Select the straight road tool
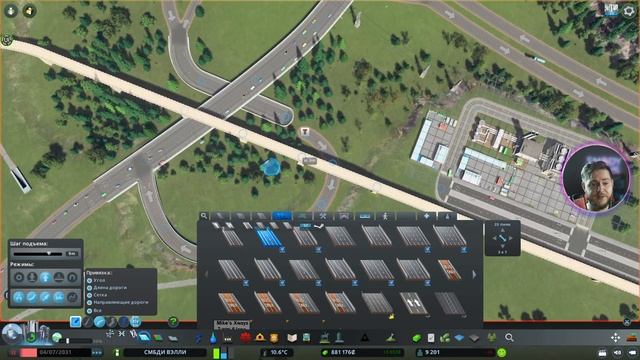Image resolution: width=640 pixels, height=360 pixels. [x=88, y=322]
